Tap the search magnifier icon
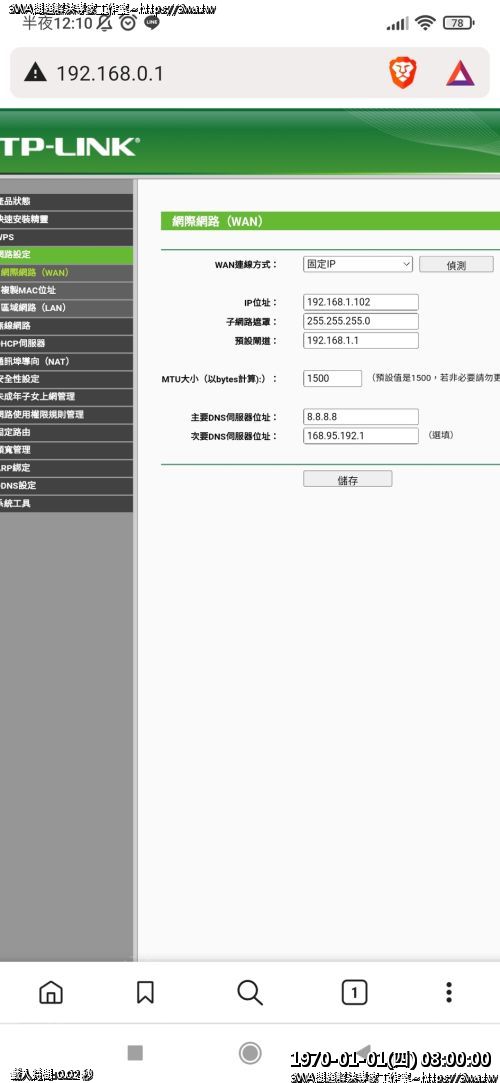 (249, 993)
